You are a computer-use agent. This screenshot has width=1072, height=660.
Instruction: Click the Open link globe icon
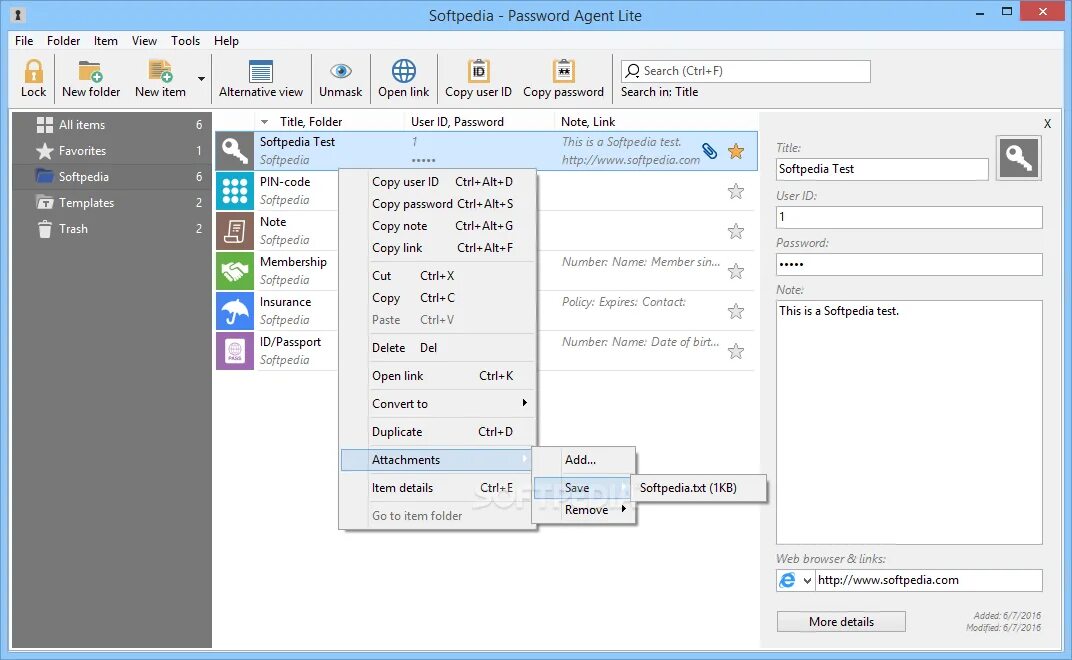(x=403, y=75)
